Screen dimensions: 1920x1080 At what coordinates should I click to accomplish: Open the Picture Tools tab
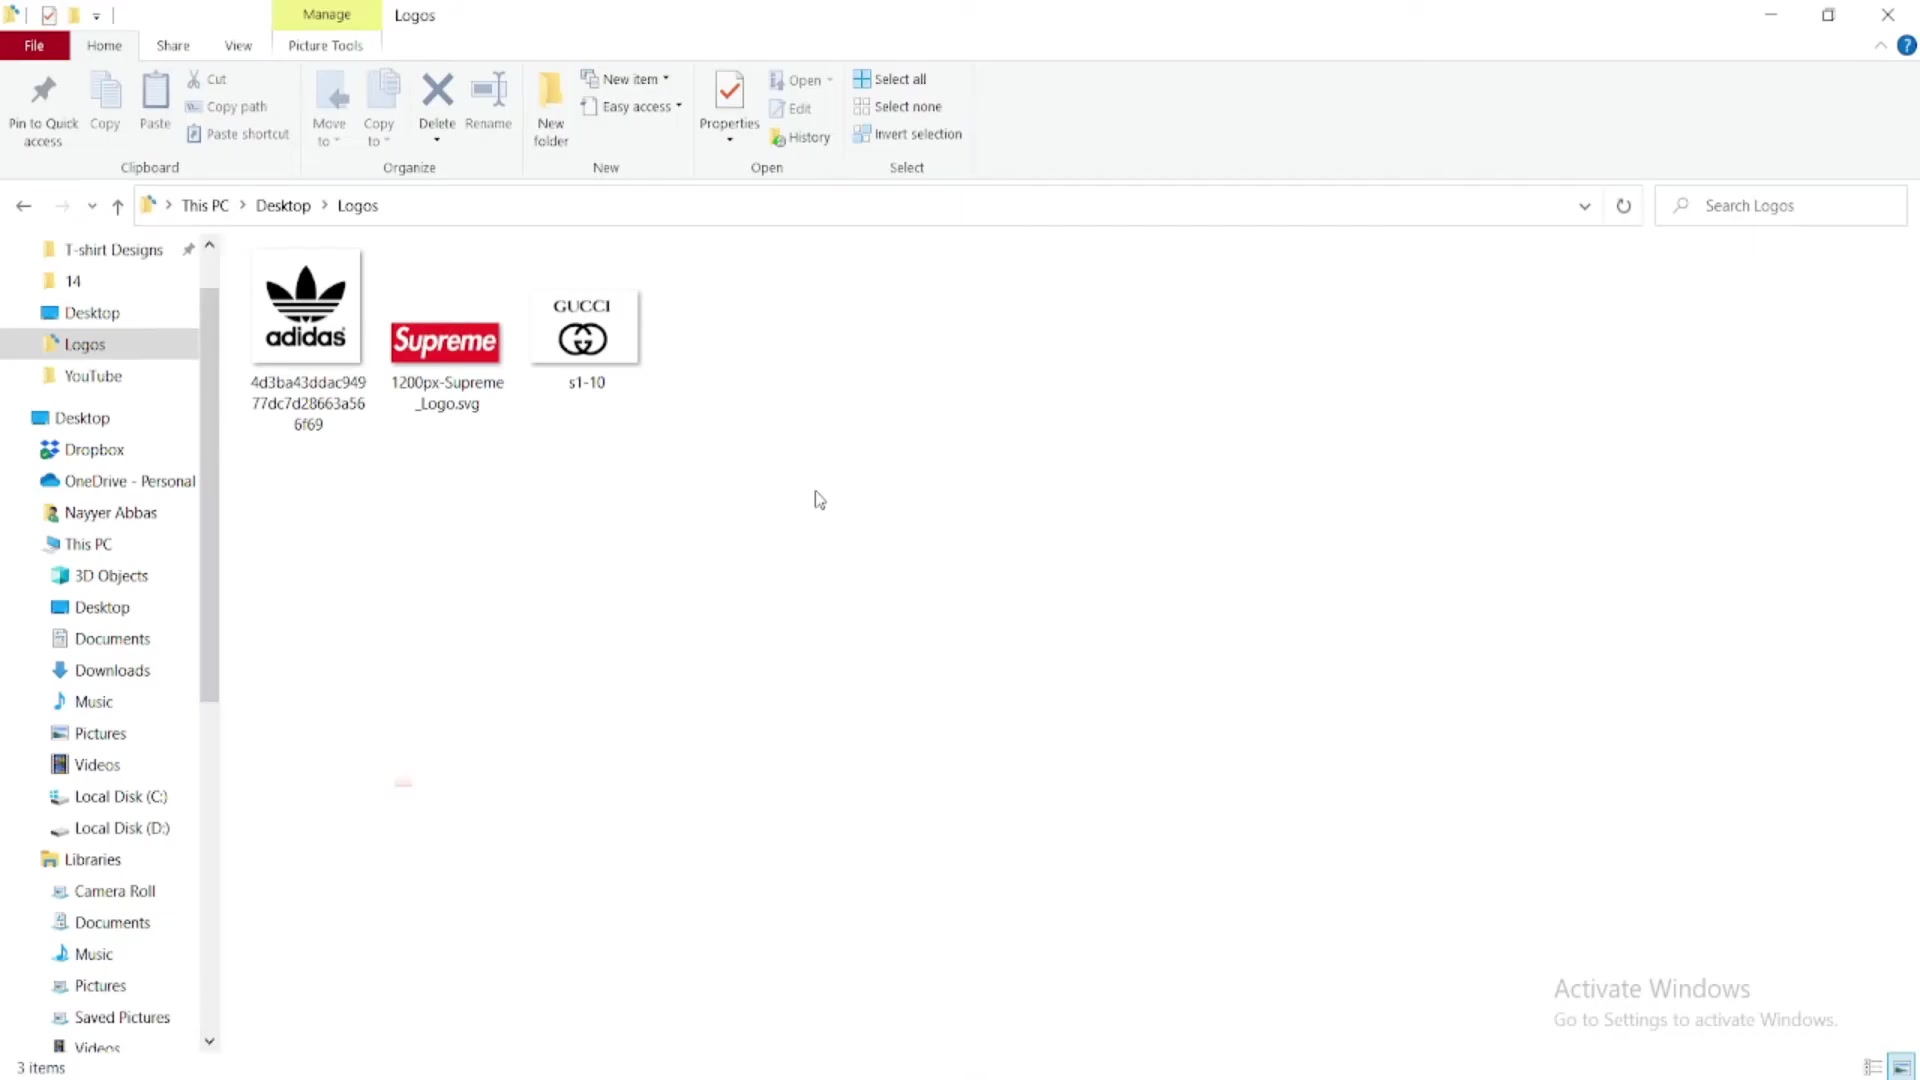[x=325, y=45]
